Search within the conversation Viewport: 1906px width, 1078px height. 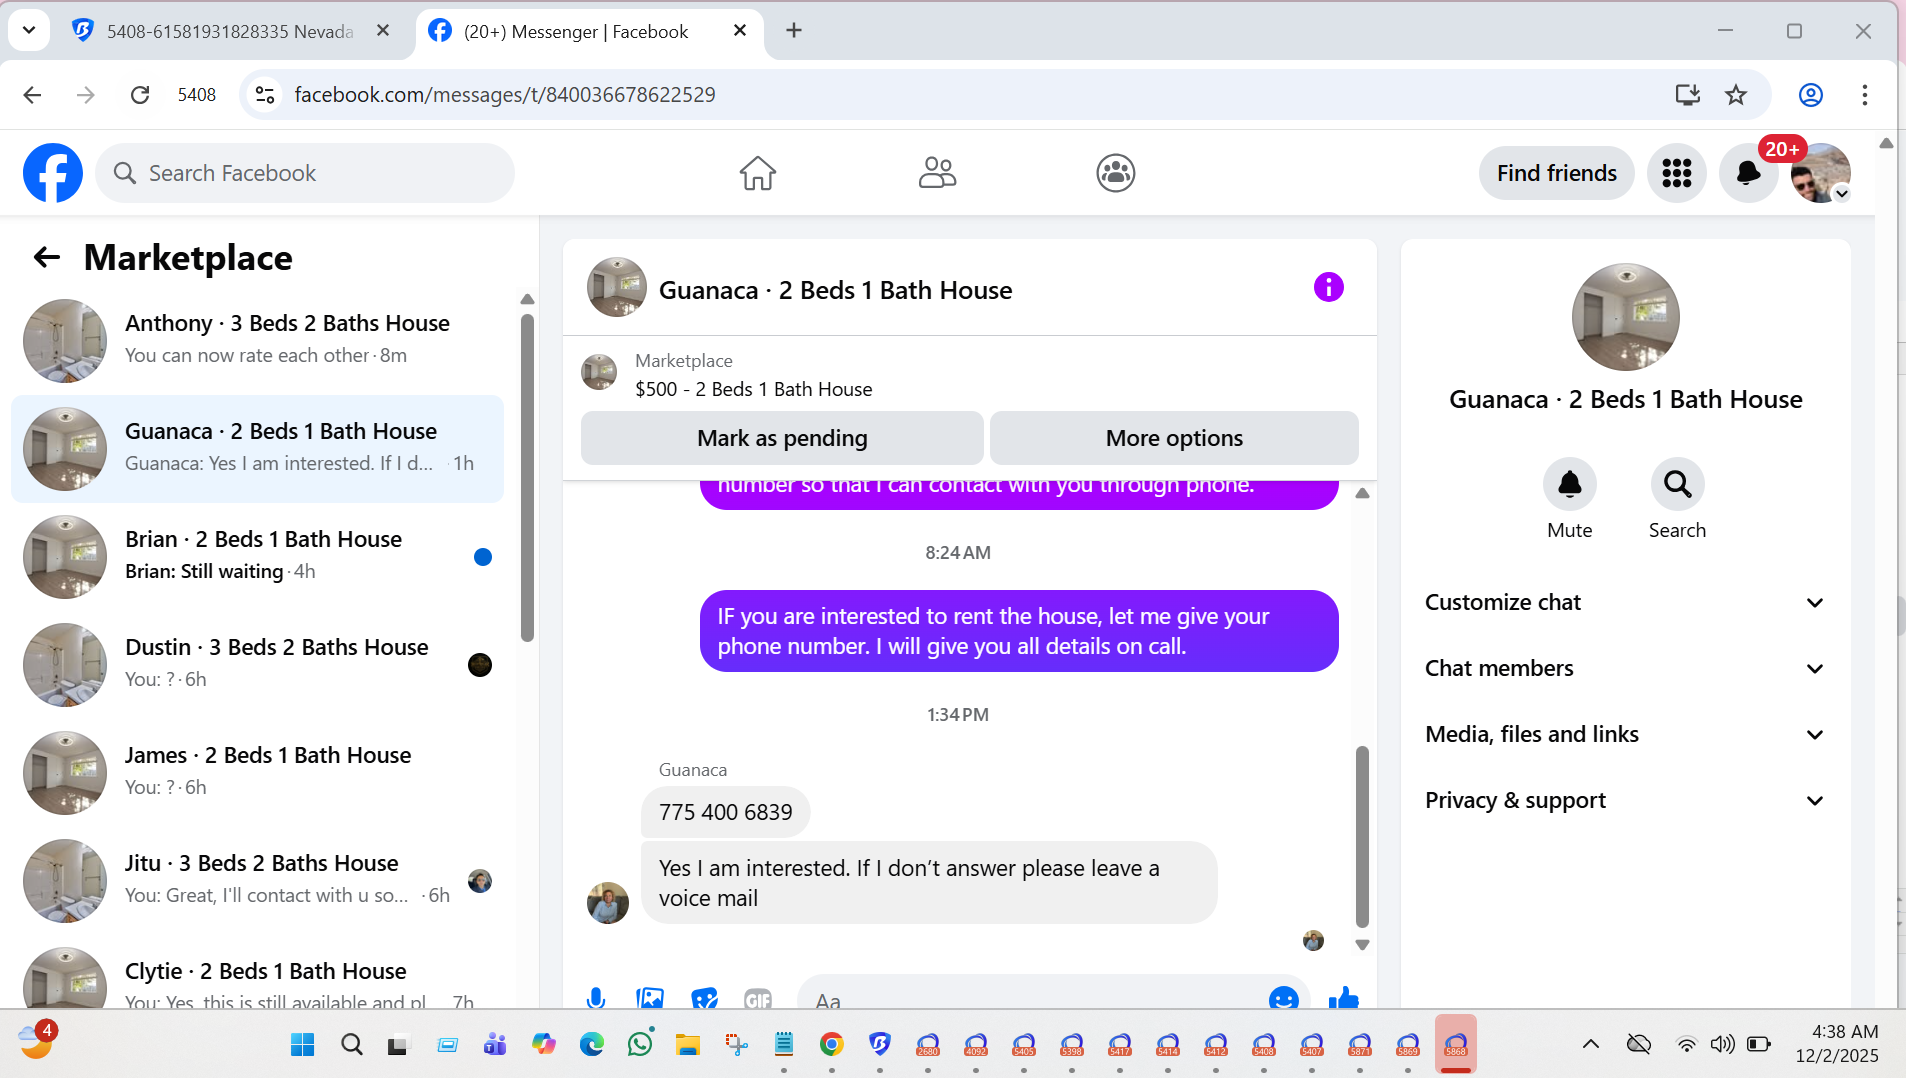[1677, 484]
